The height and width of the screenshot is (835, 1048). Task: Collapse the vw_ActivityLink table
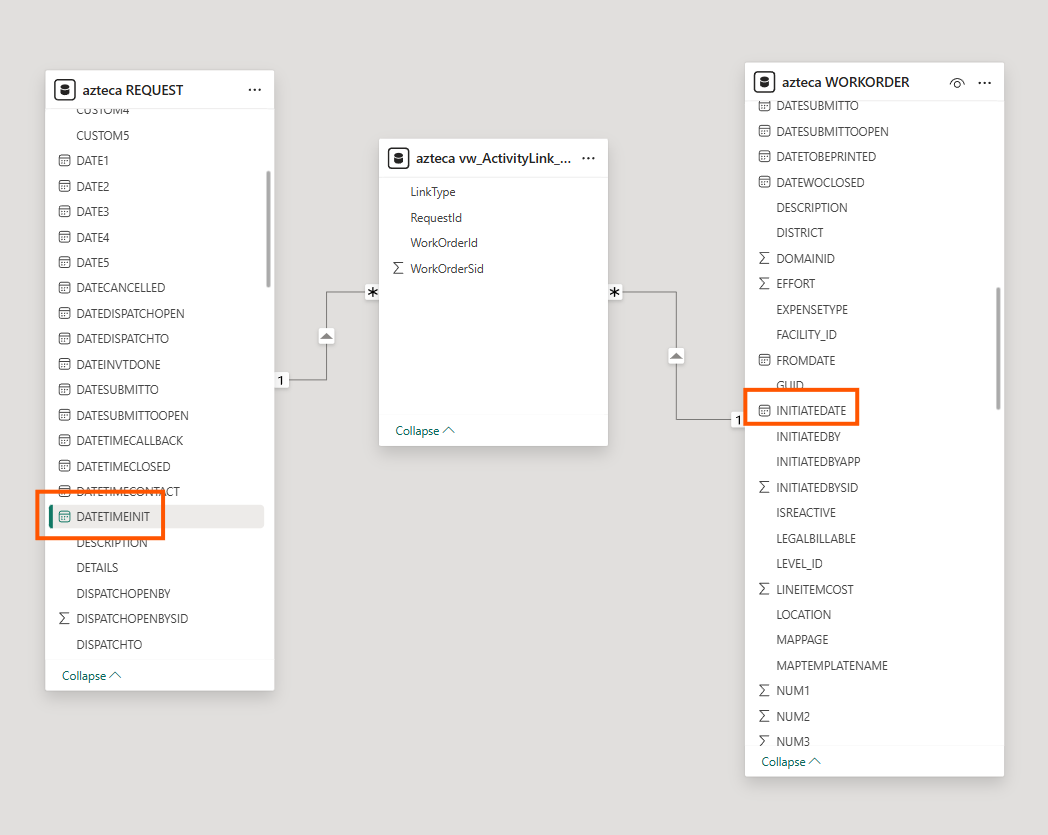coord(425,431)
